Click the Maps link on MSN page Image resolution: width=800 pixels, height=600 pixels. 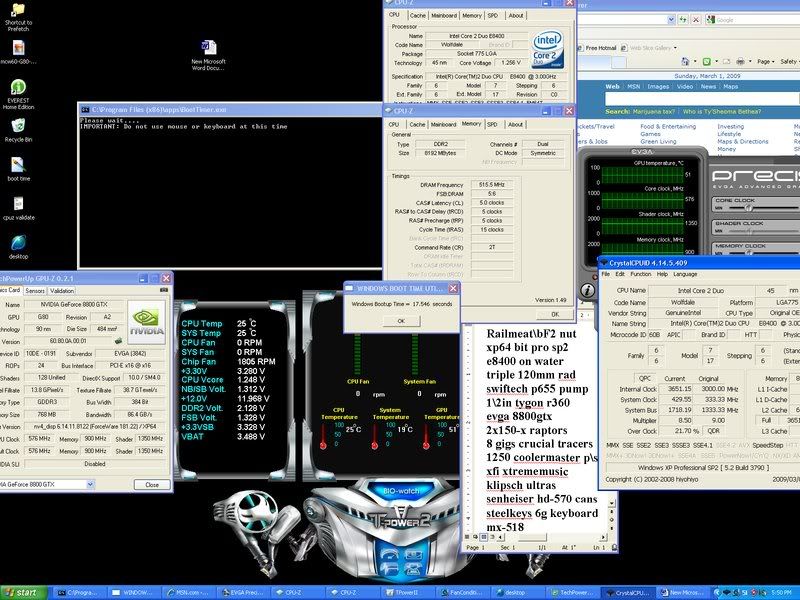731,86
